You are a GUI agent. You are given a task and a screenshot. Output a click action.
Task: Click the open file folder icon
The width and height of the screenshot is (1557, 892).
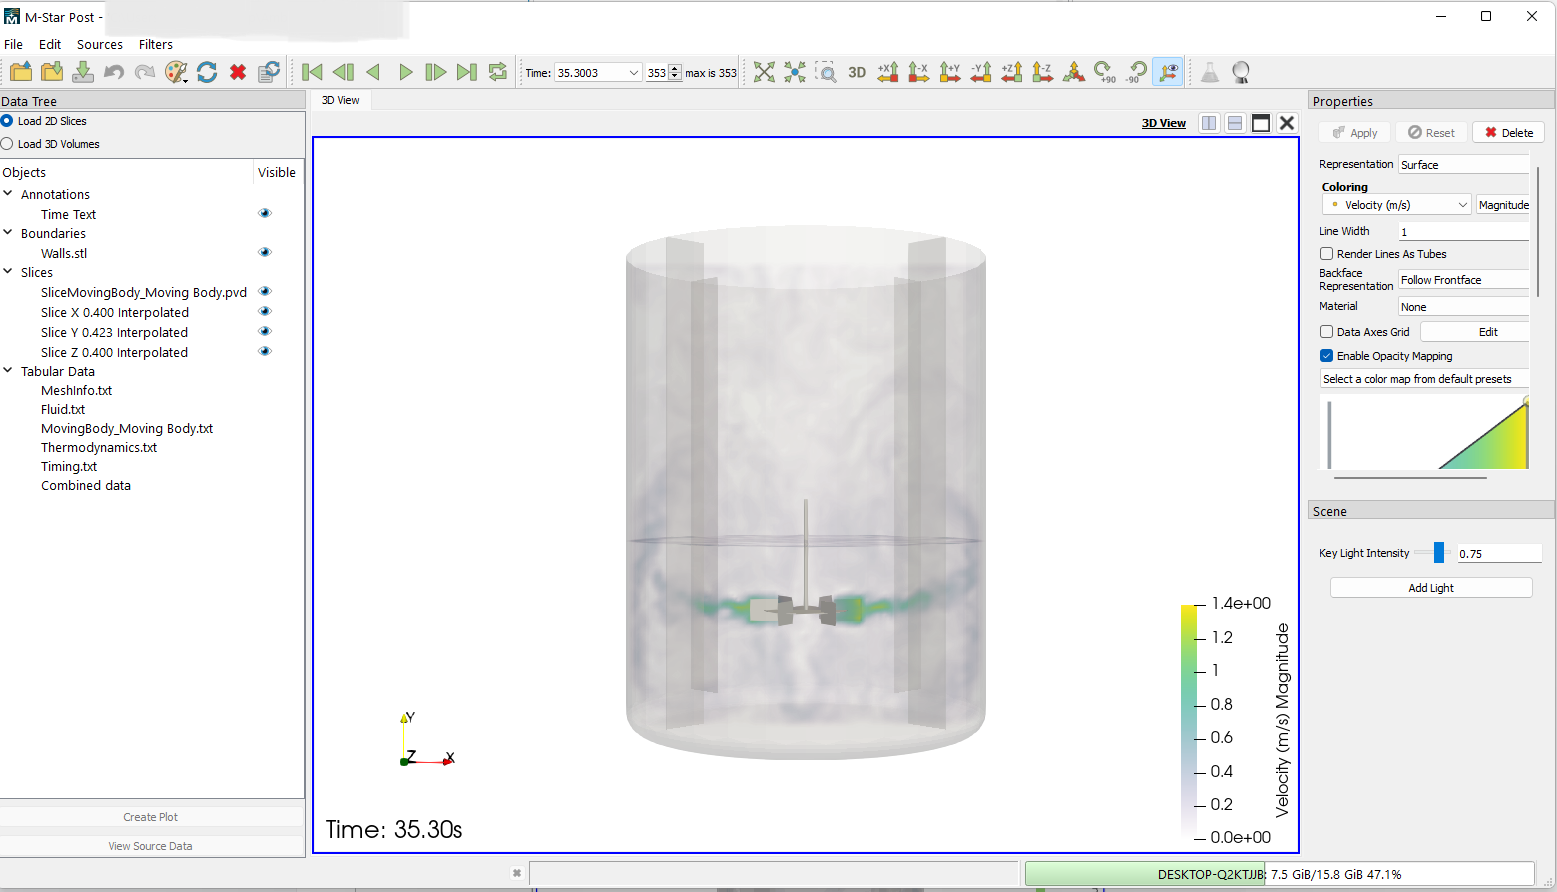point(21,72)
